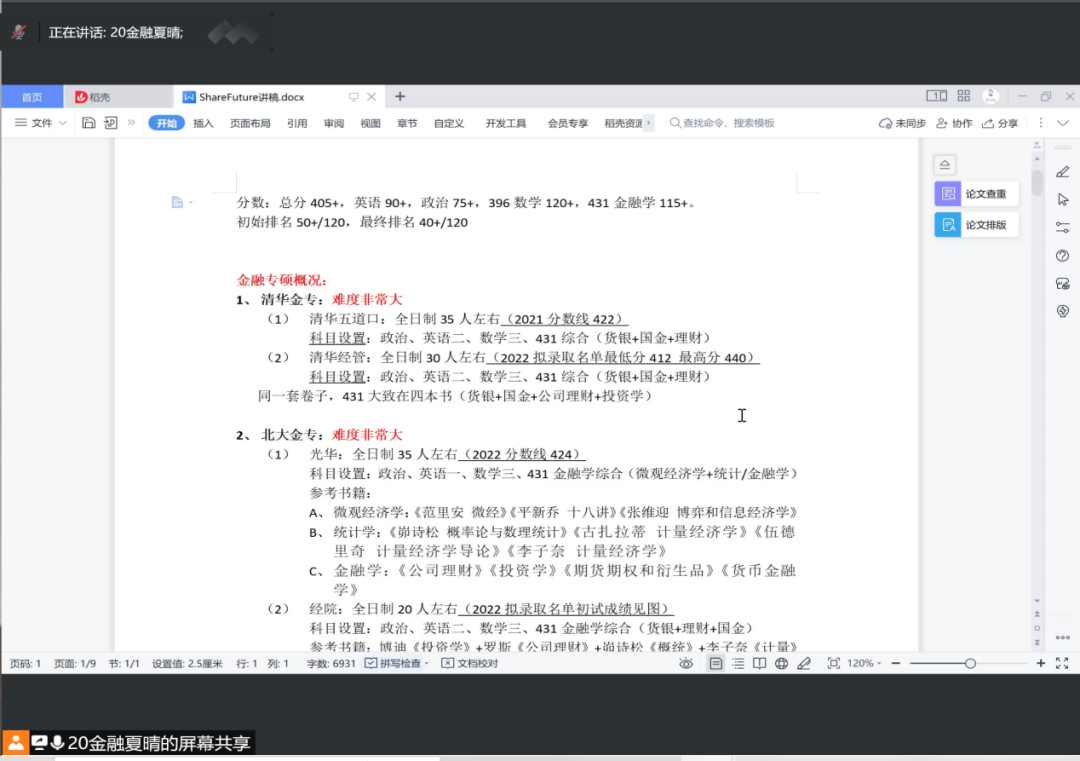1080x761 pixels.
Task: Switch to web layout globe icon in status bar
Action: [781, 663]
